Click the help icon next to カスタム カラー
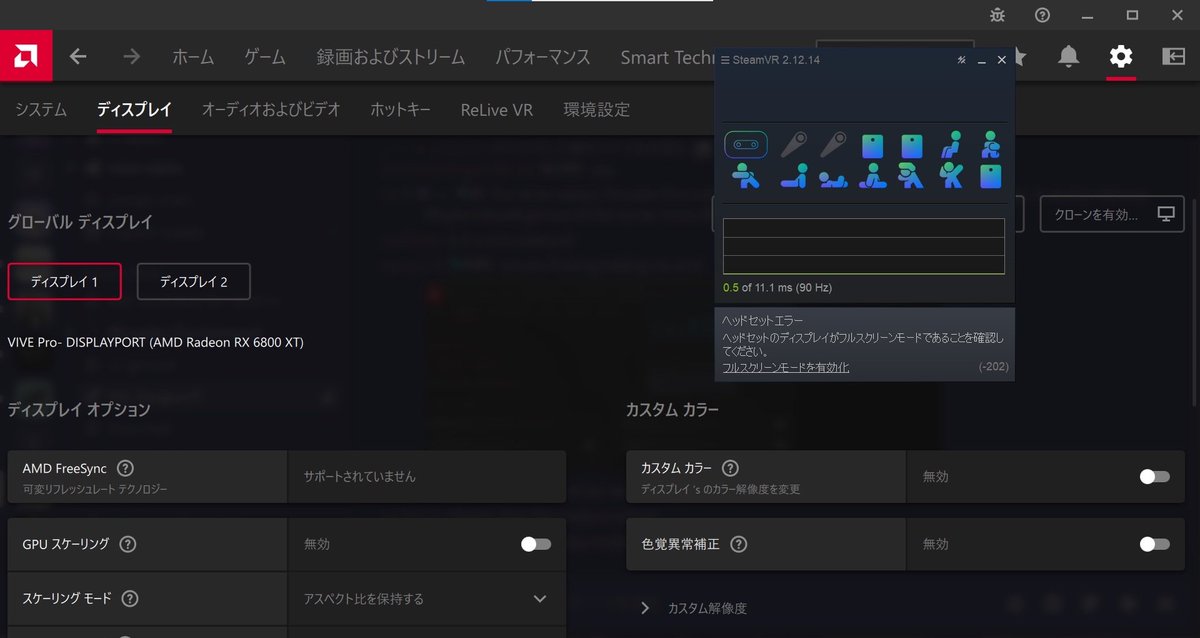Screen dimensions: 1200x638 coord(730,468)
